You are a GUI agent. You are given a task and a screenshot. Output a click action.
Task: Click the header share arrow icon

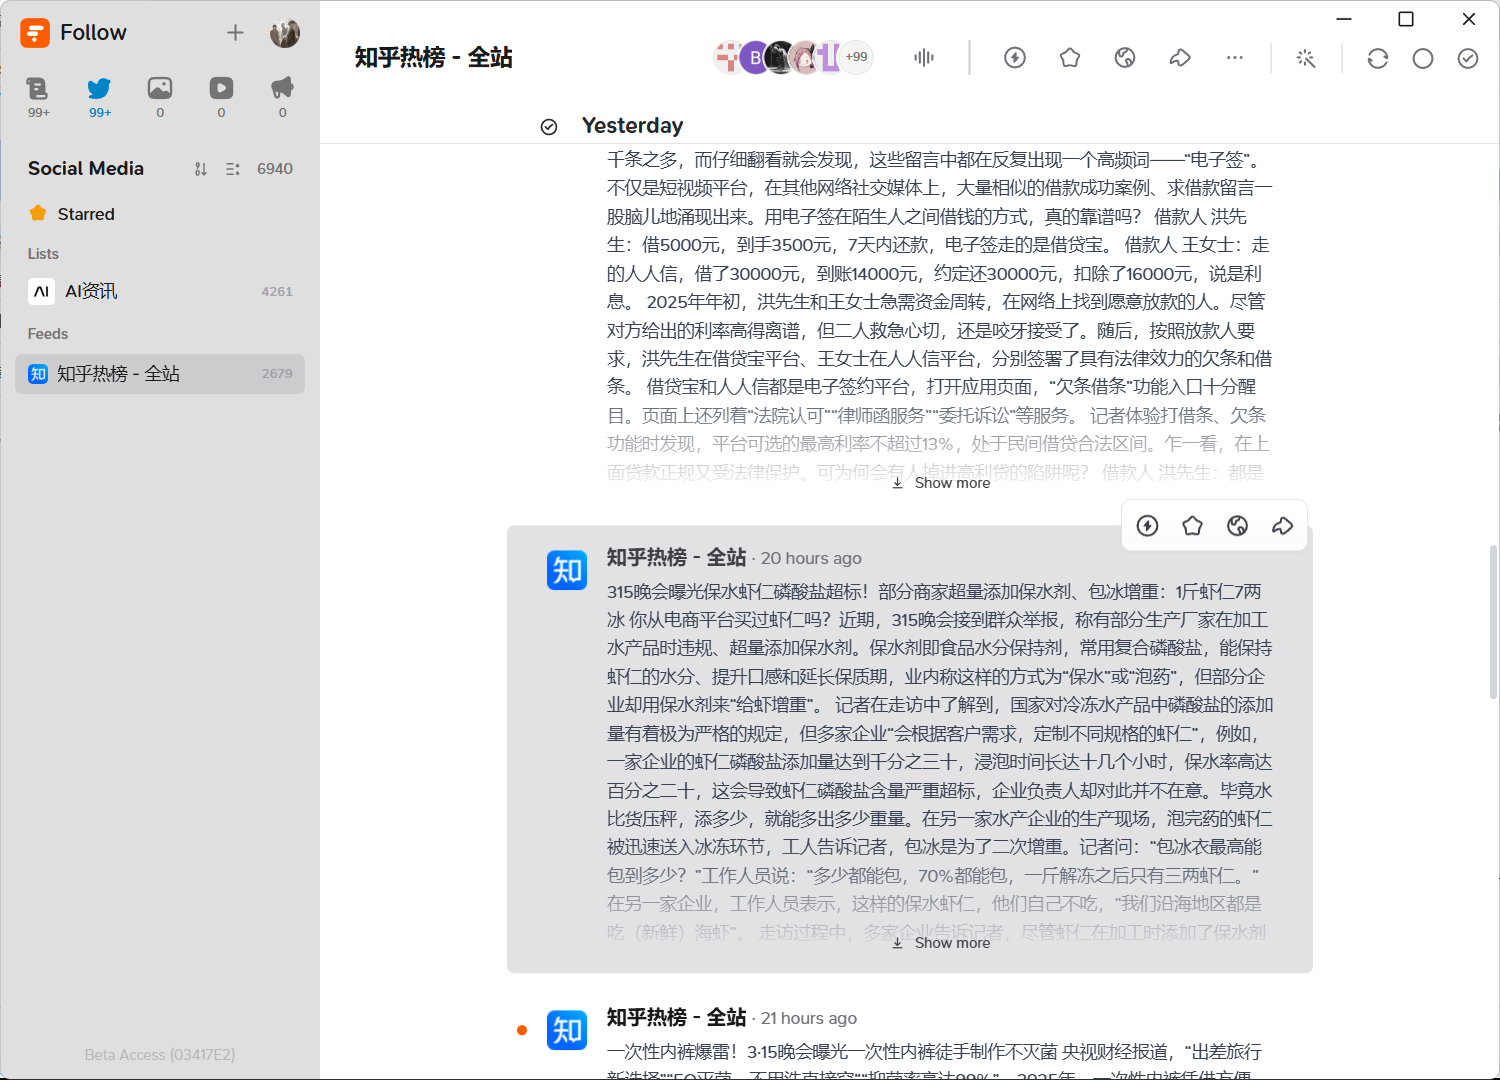click(x=1180, y=58)
